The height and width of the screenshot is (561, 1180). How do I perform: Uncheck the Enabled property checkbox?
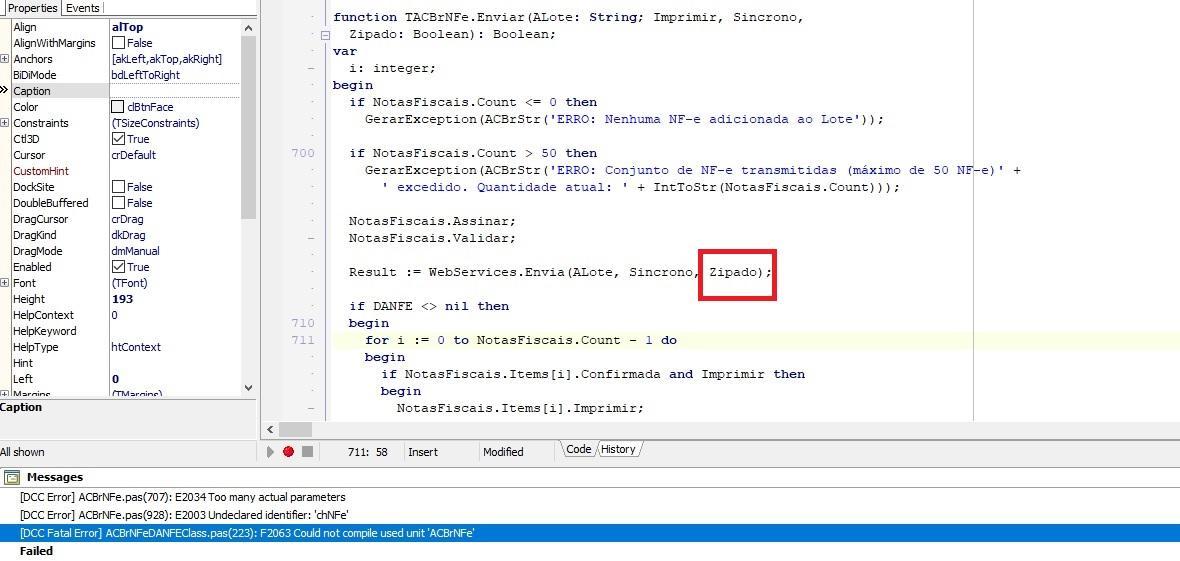click(118, 267)
